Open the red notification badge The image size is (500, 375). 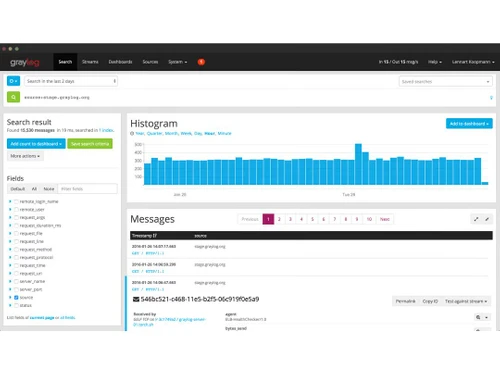click(x=201, y=62)
